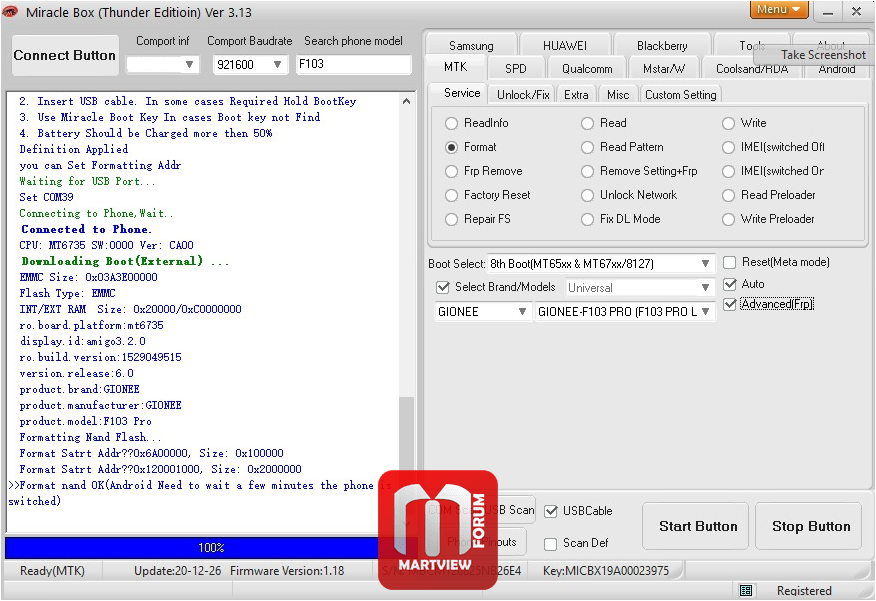Image resolution: width=876 pixels, height=601 pixels.
Task: Choose the Repair FS option
Action: pos(451,219)
